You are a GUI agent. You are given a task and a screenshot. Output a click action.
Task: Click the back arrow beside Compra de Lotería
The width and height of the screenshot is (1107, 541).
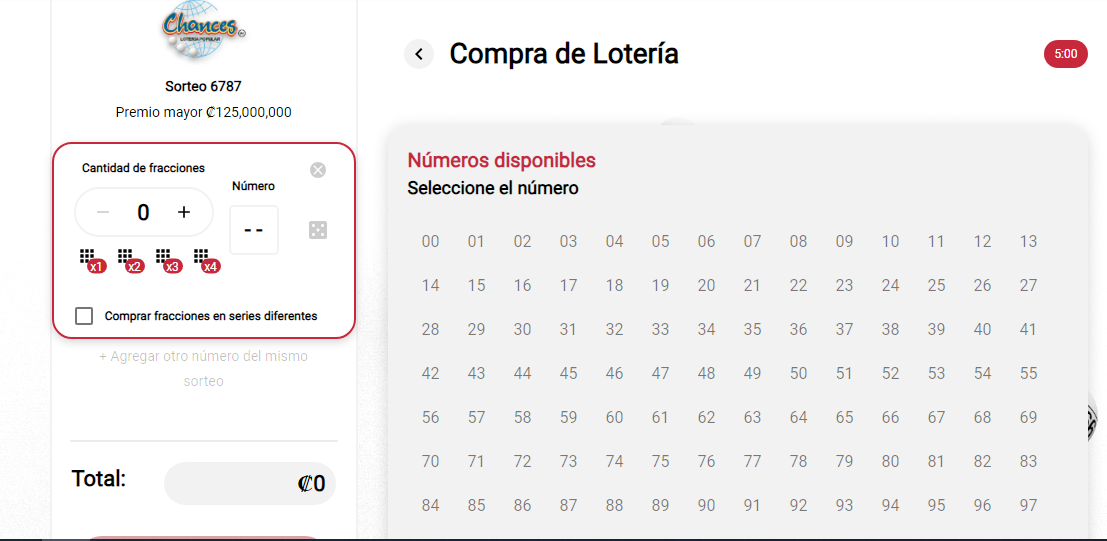point(419,54)
